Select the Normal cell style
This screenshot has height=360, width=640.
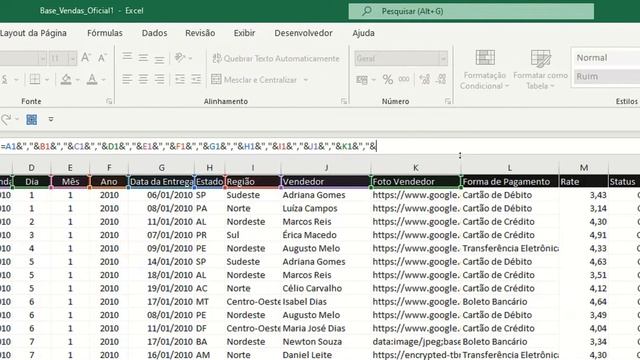(606, 58)
